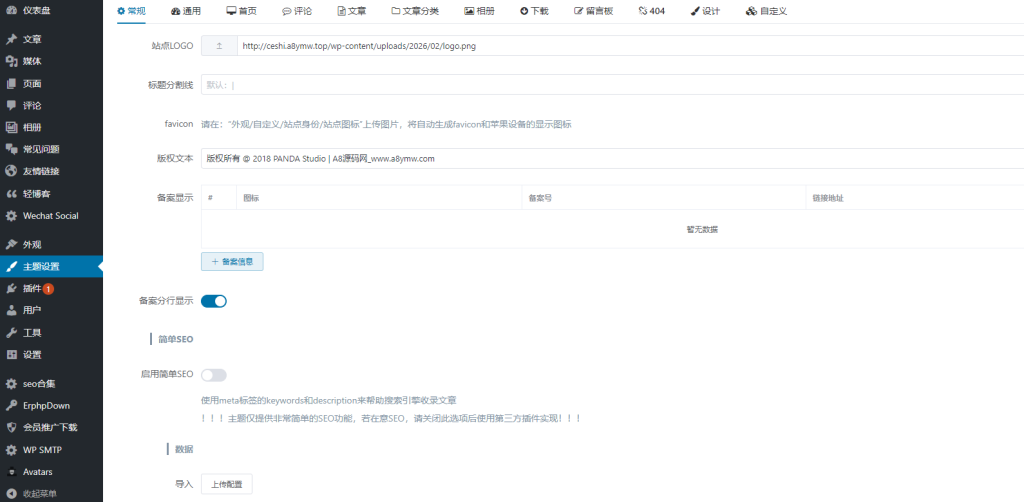Enable the 启用简单SEO switch
This screenshot has width=1024, height=502.
coord(214,375)
